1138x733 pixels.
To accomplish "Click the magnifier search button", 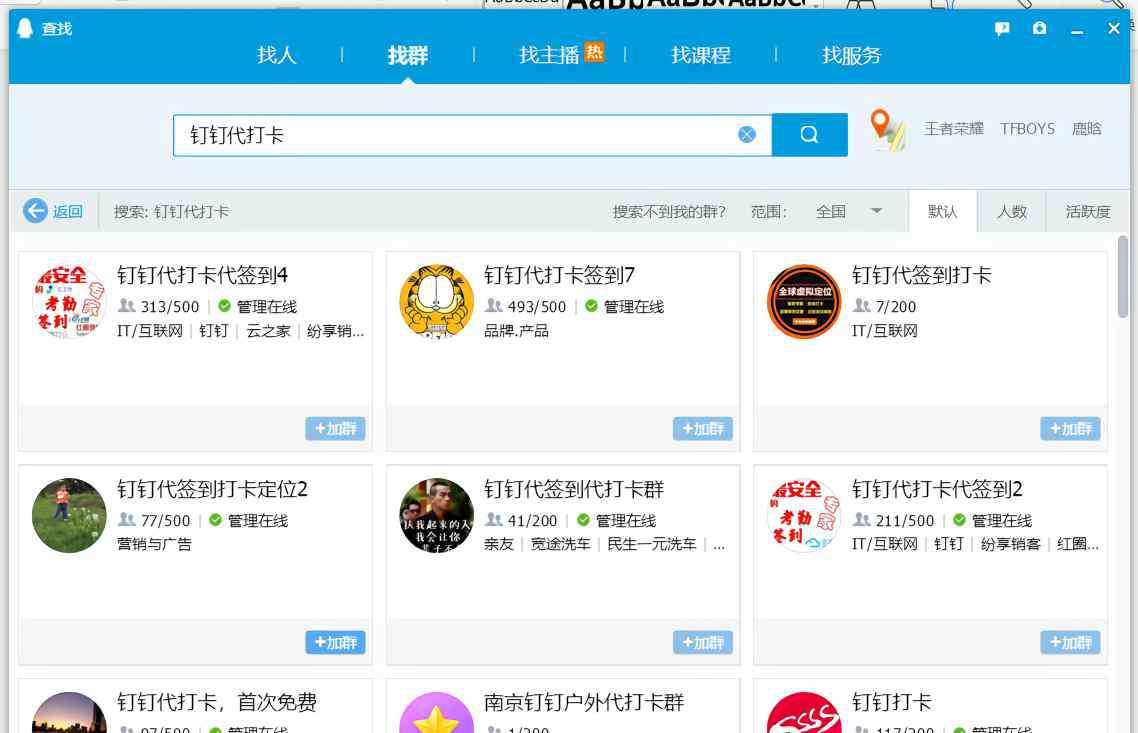I will 809,134.
